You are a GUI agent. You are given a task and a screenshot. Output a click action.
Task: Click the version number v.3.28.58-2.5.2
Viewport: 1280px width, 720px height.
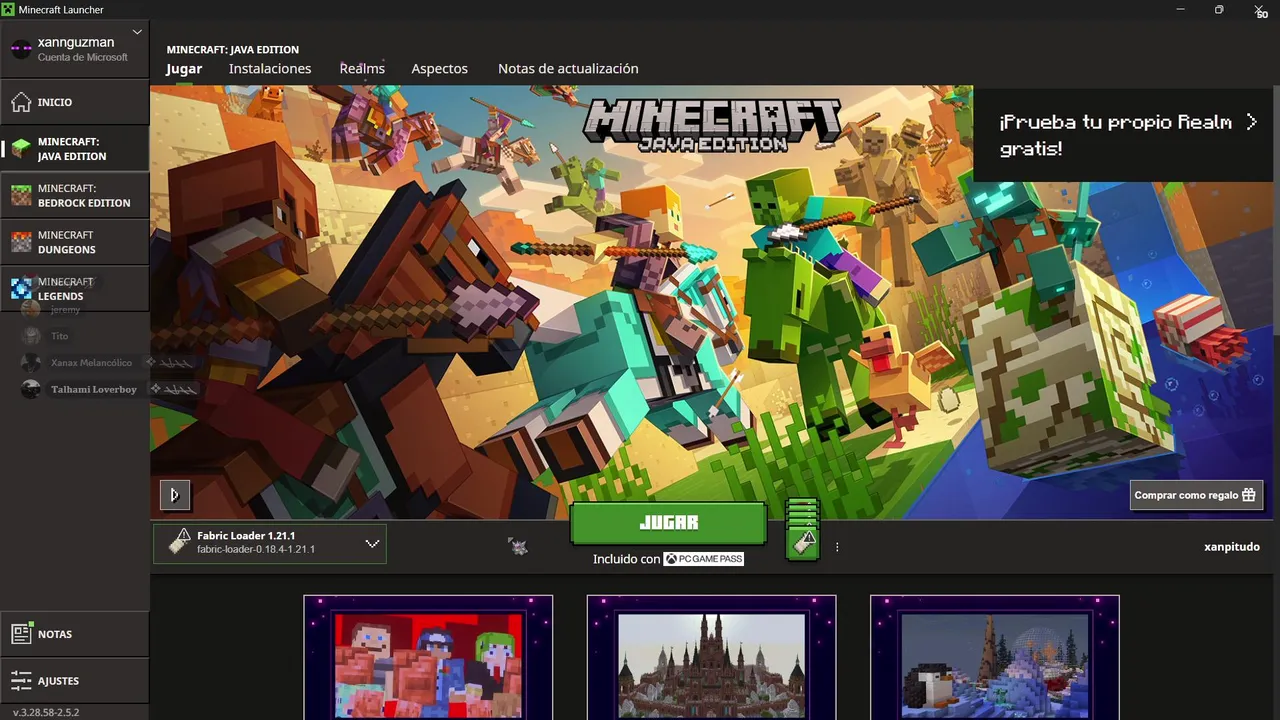[x=46, y=713]
